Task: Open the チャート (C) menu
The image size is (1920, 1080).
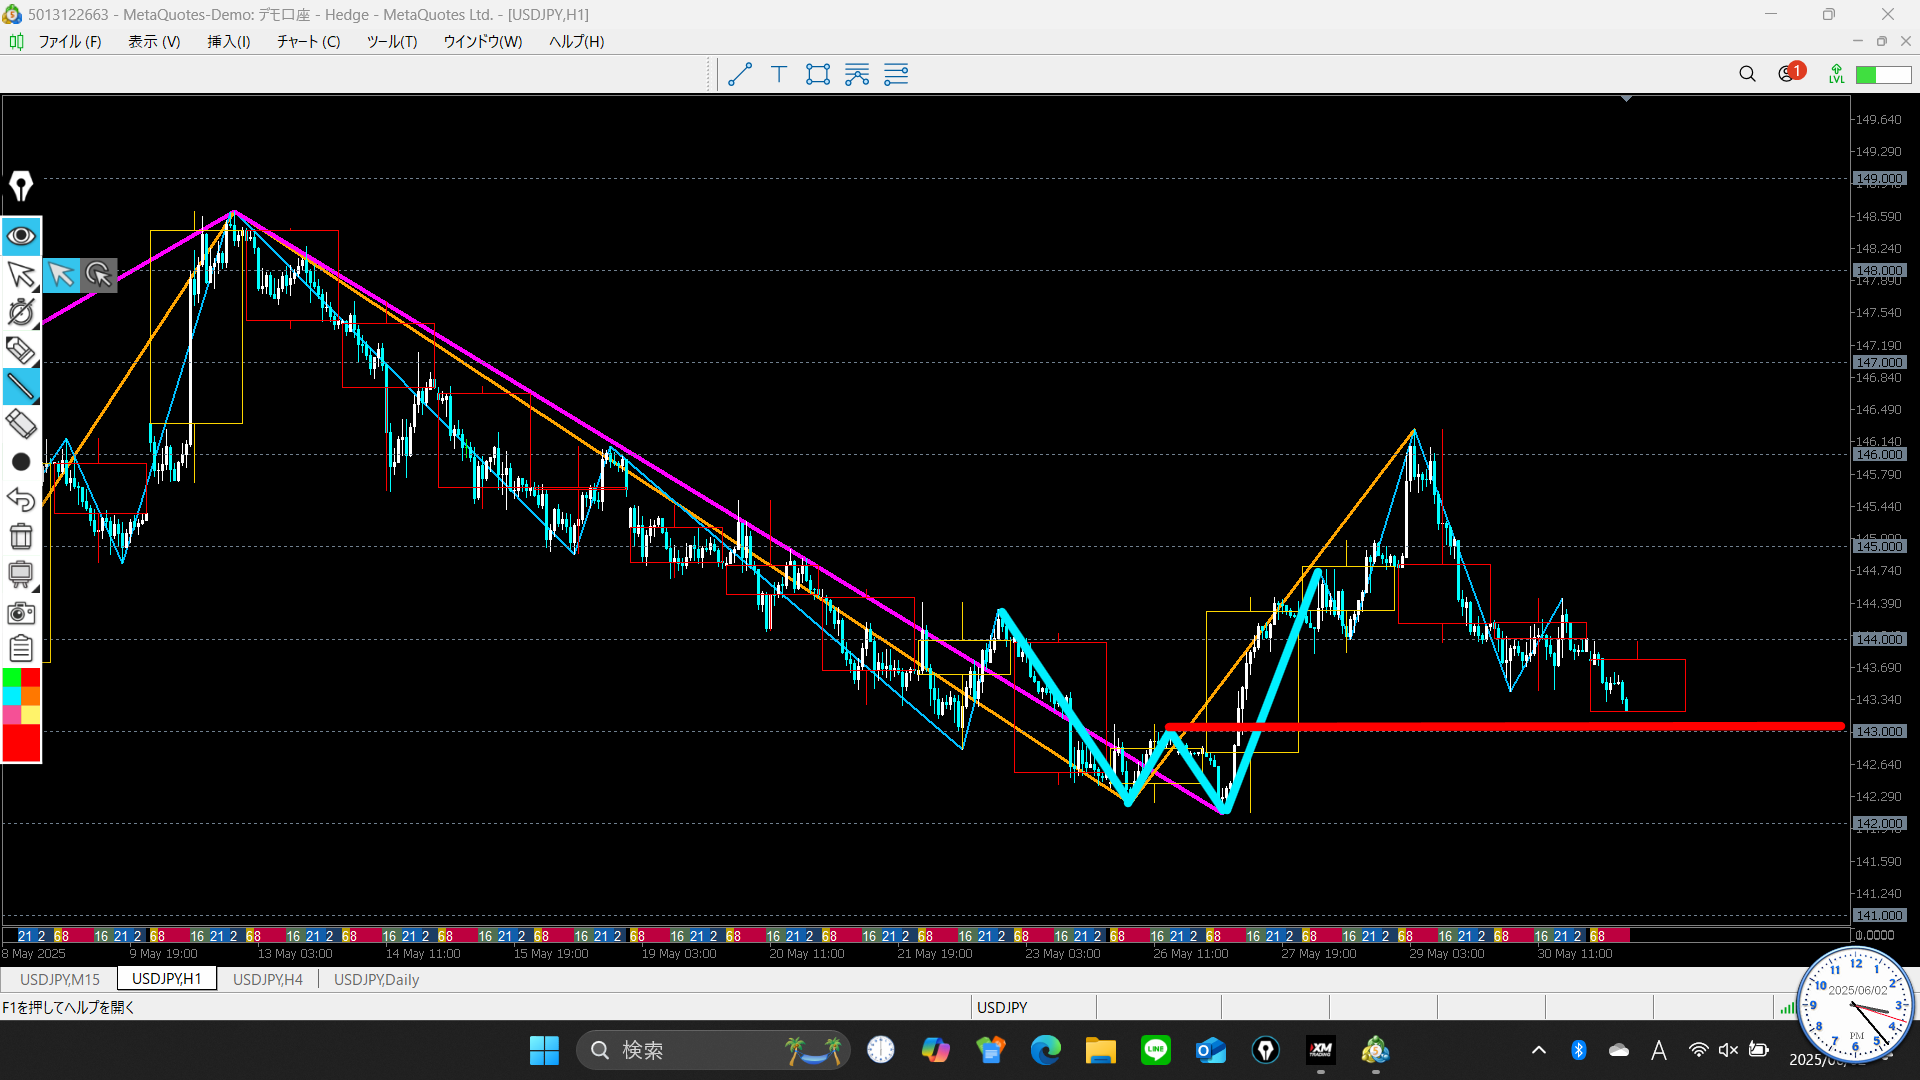Action: pyautogui.click(x=309, y=41)
